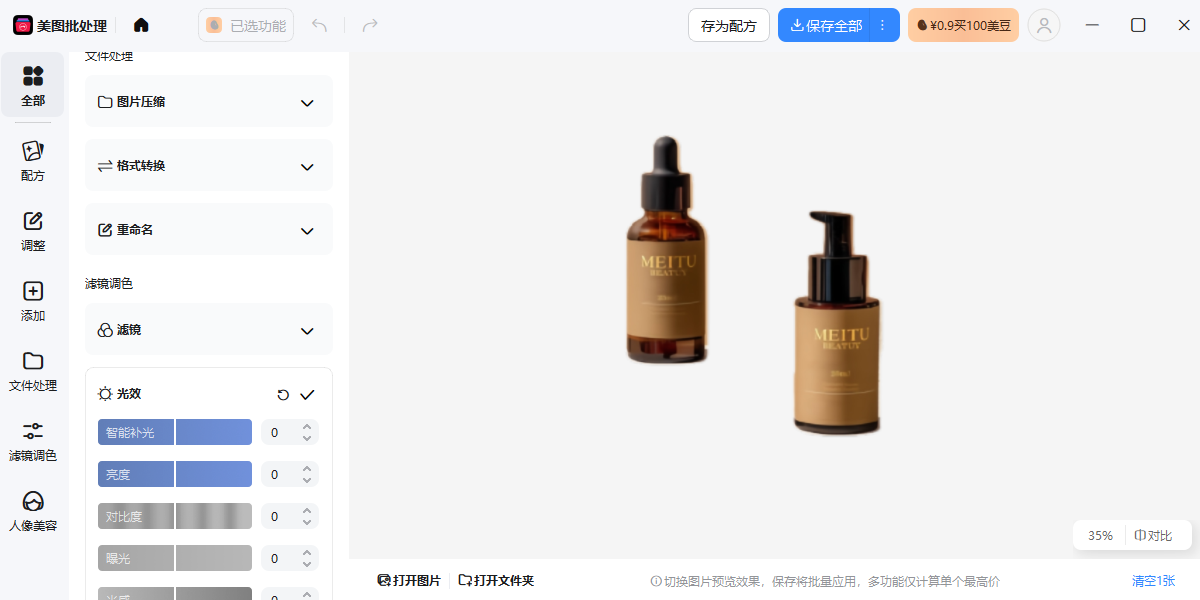Viewport: 1200px width, 600px height.
Task: Open the 添加 add section in sidebar
Action: pos(33,301)
